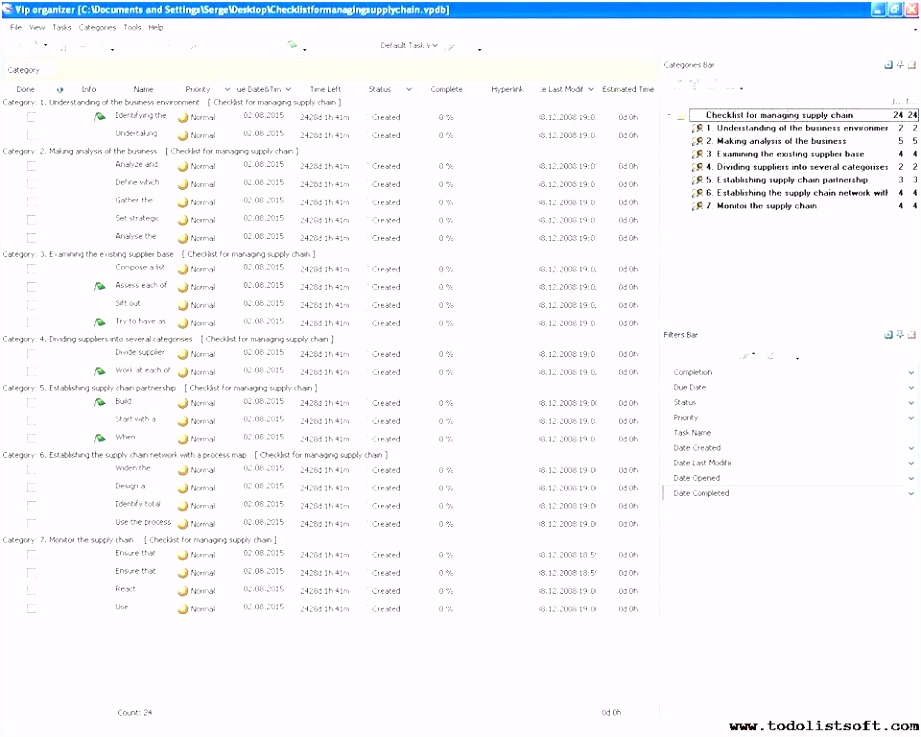Click the flag icon on 'Assess each of' task
This screenshot has height=737, width=921.
pos(100,287)
